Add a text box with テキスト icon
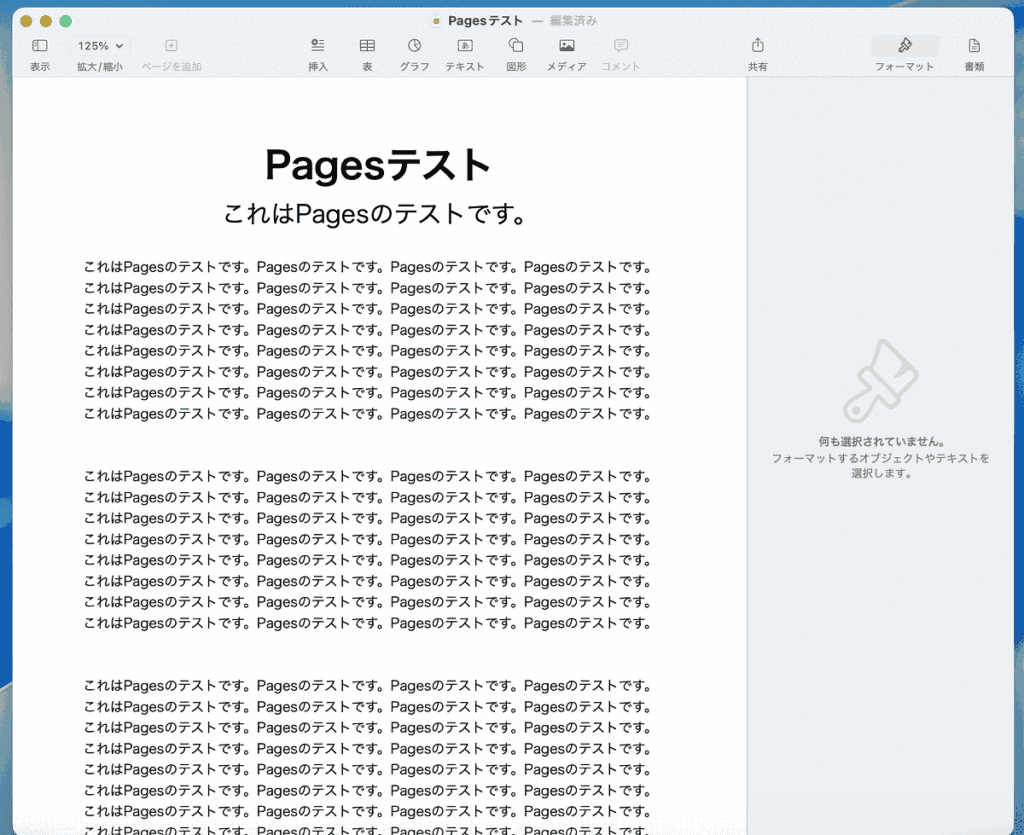Screen dimensions: 1024x835 [465, 45]
